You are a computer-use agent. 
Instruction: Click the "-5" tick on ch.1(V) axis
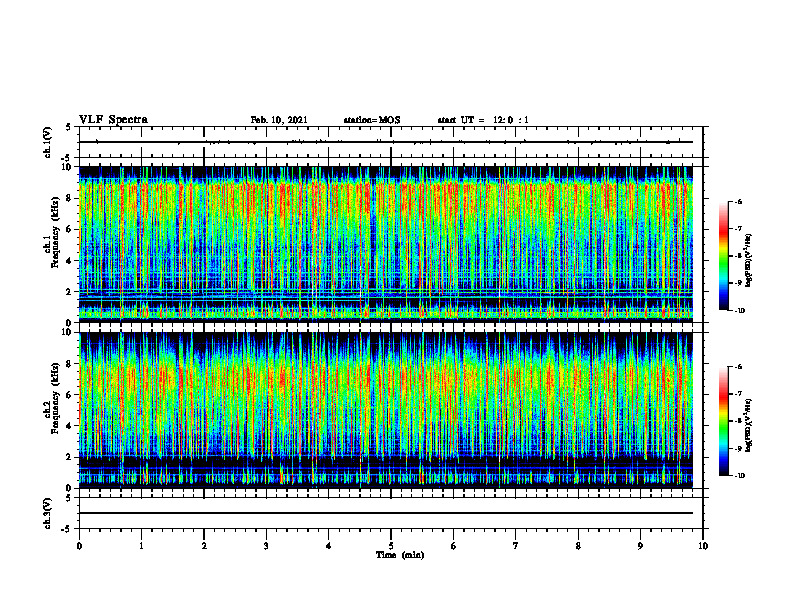(x=67, y=158)
